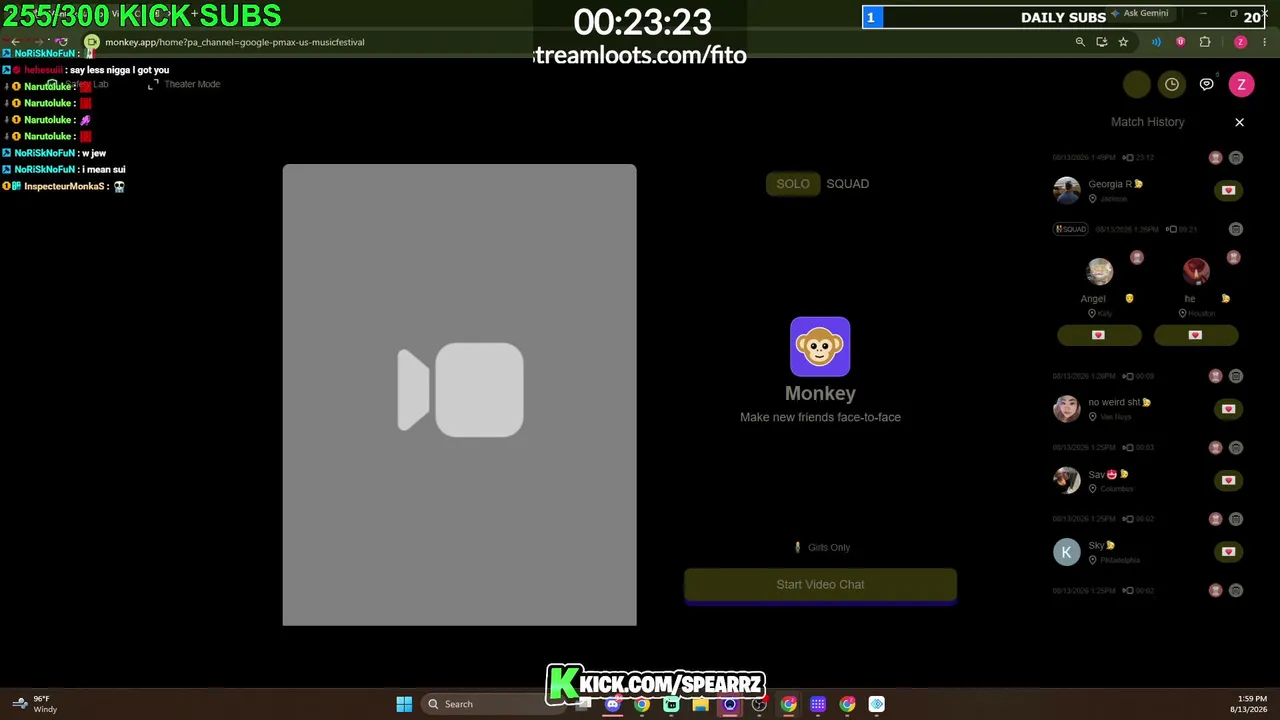Switch to the SQUAD mode tab
Screen dimensions: 1280x720
pyautogui.click(x=847, y=184)
